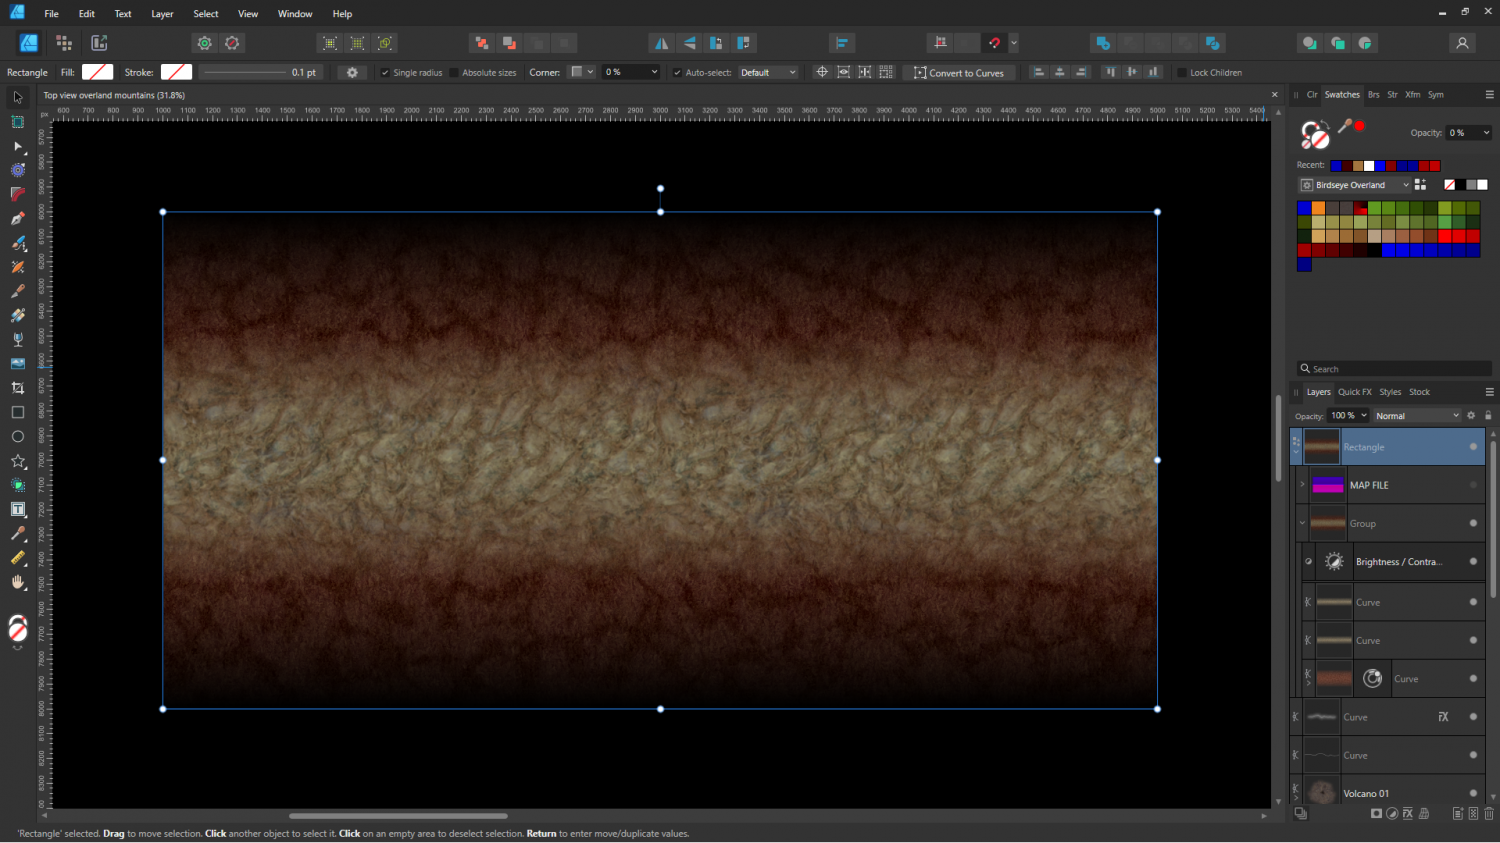This screenshot has height=843, width=1500.
Task: Toggle Single radius checkbox
Action: (385, 73)
